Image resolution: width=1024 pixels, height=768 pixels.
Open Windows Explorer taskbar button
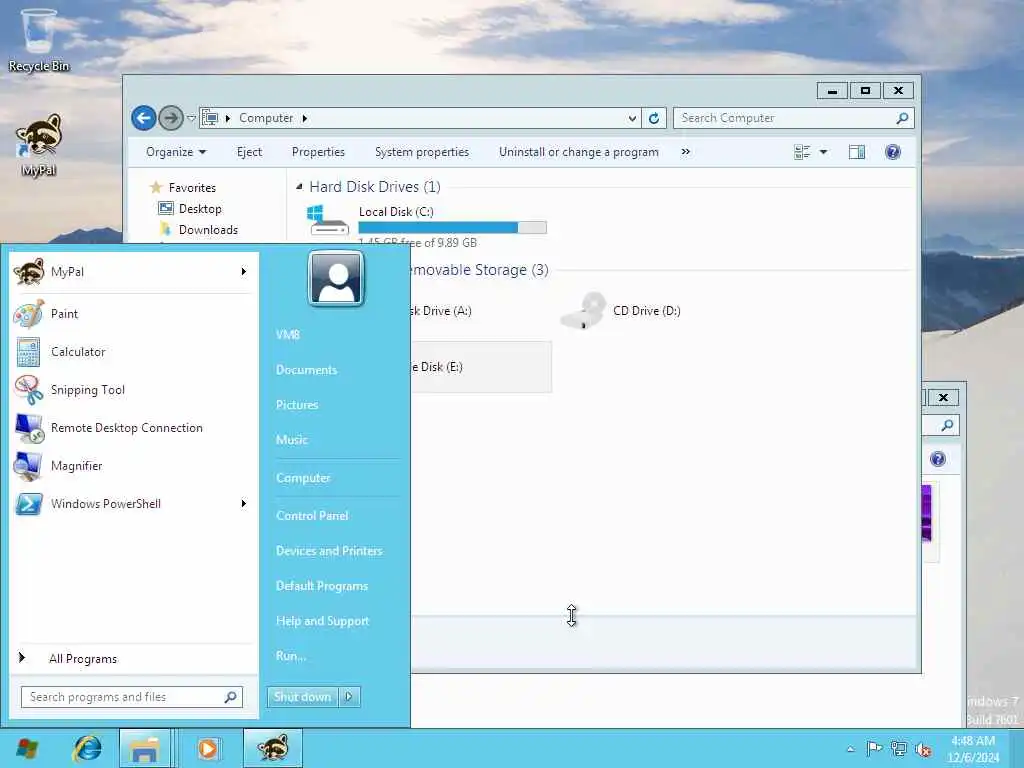(x=145, y=748)
